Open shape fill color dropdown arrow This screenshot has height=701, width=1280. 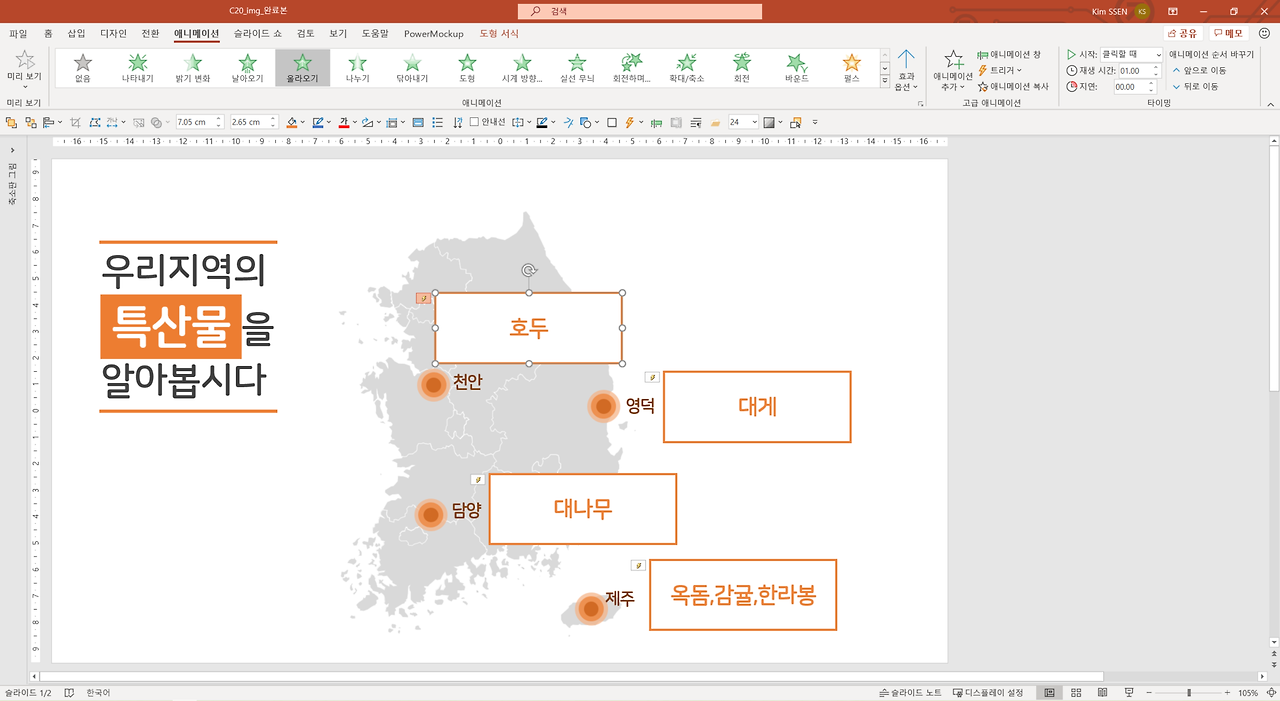pyautogui.click(x=304, y=122)
